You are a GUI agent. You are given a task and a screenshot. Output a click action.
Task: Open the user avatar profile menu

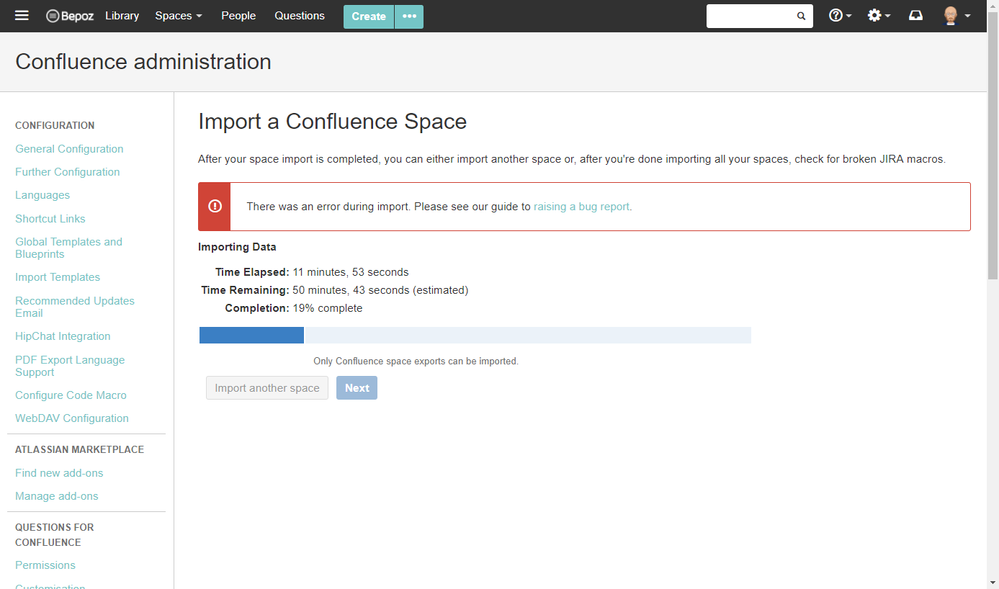coord(956,15)
